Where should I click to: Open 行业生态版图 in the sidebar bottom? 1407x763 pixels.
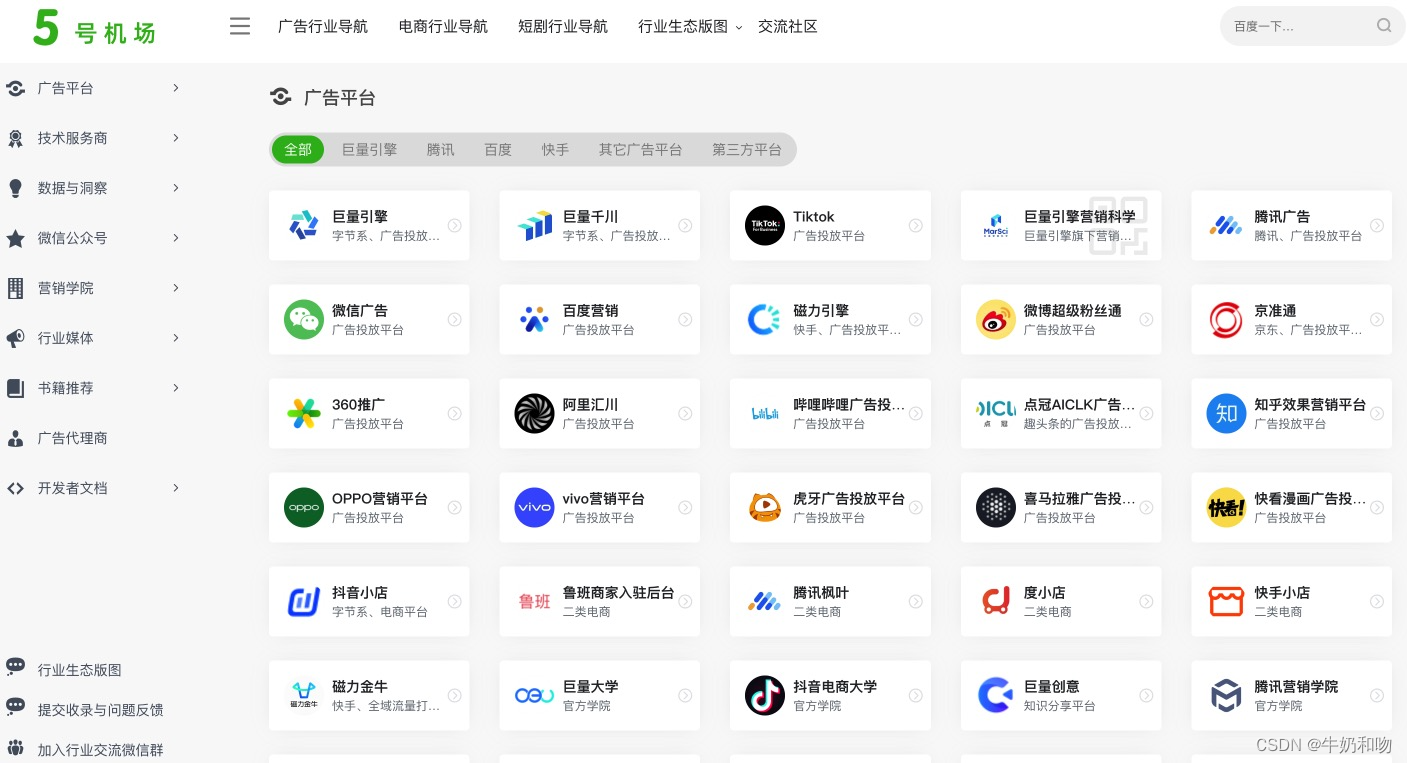click(80, 670)
